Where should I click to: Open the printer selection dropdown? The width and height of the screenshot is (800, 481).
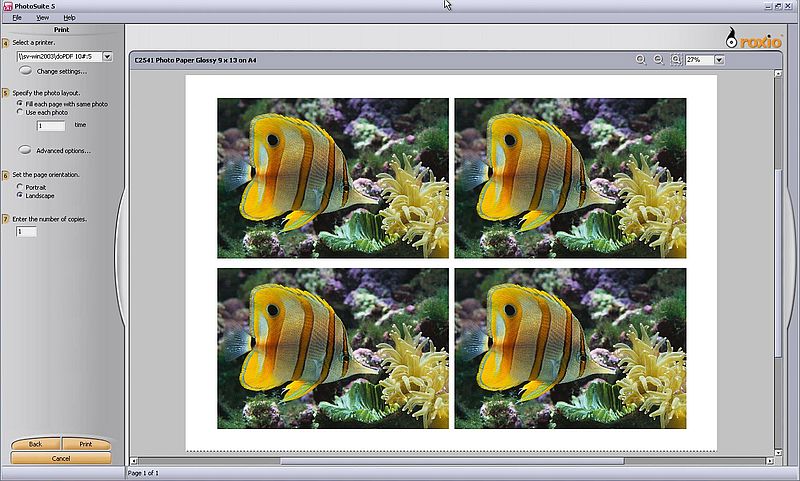pyautogui.click(x=107, y=57)
